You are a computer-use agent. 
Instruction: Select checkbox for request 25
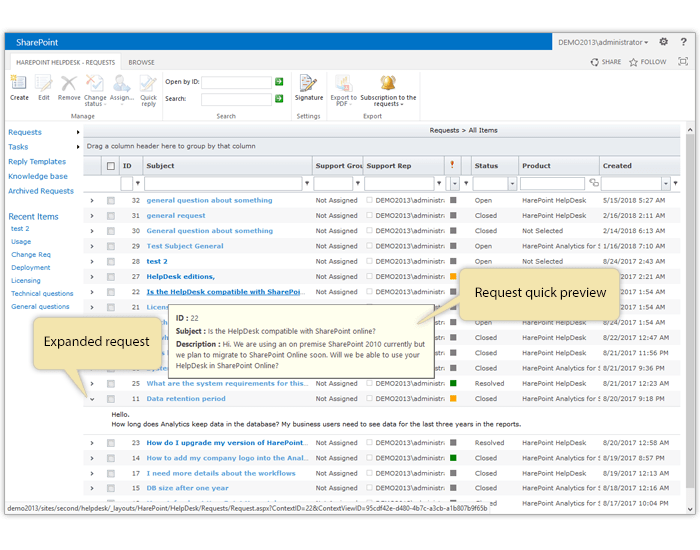111,384
